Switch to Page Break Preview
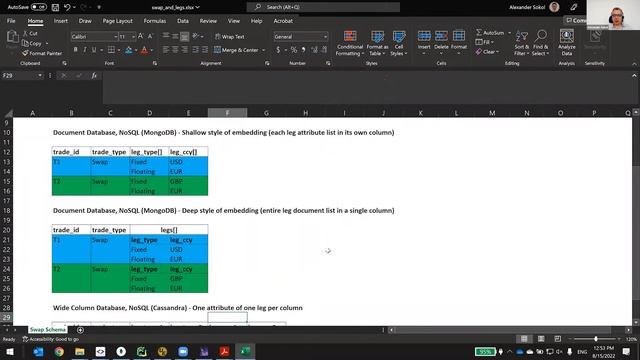The width and height of the screenshot is (640, 360). click(x=558, y=339)
